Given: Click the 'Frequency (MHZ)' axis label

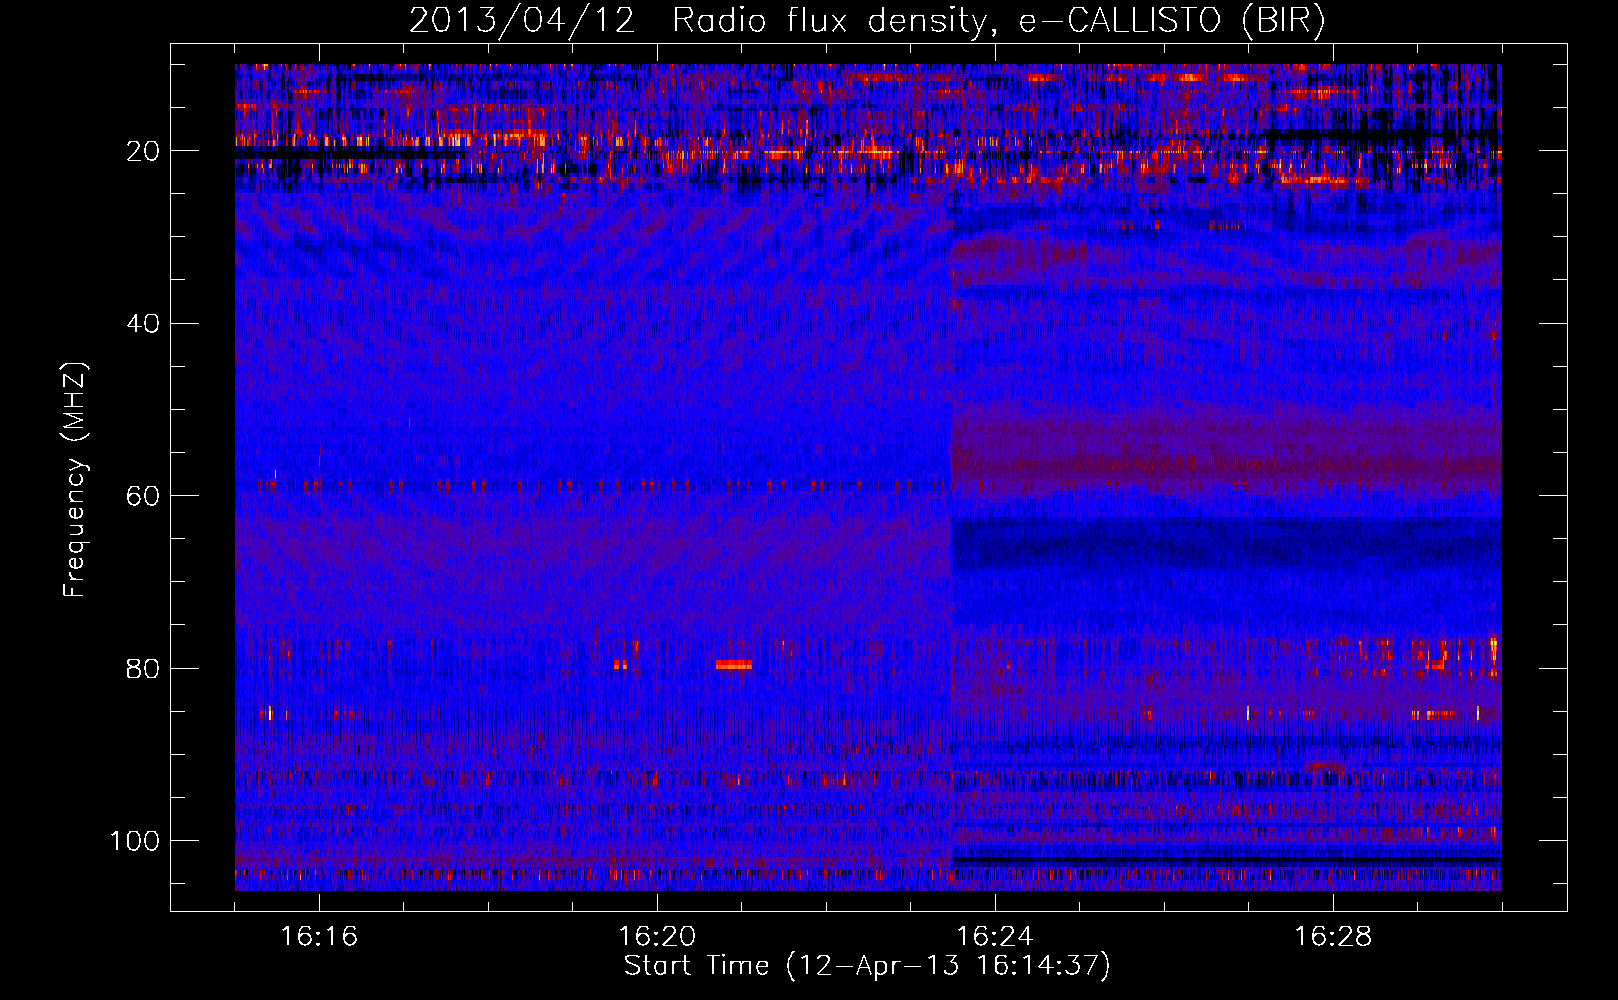Looking at the screenshot, I should (75, 480).
